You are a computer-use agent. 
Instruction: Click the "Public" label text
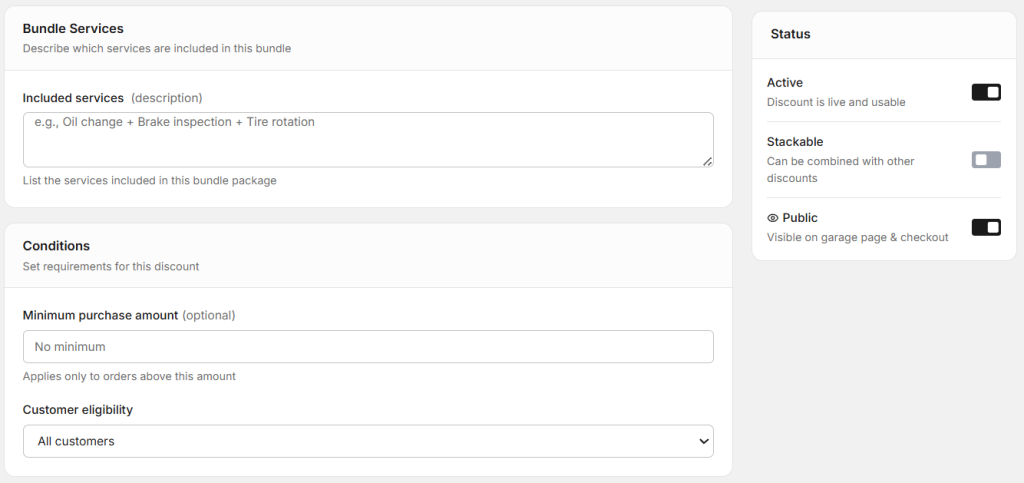pos(800,218)
